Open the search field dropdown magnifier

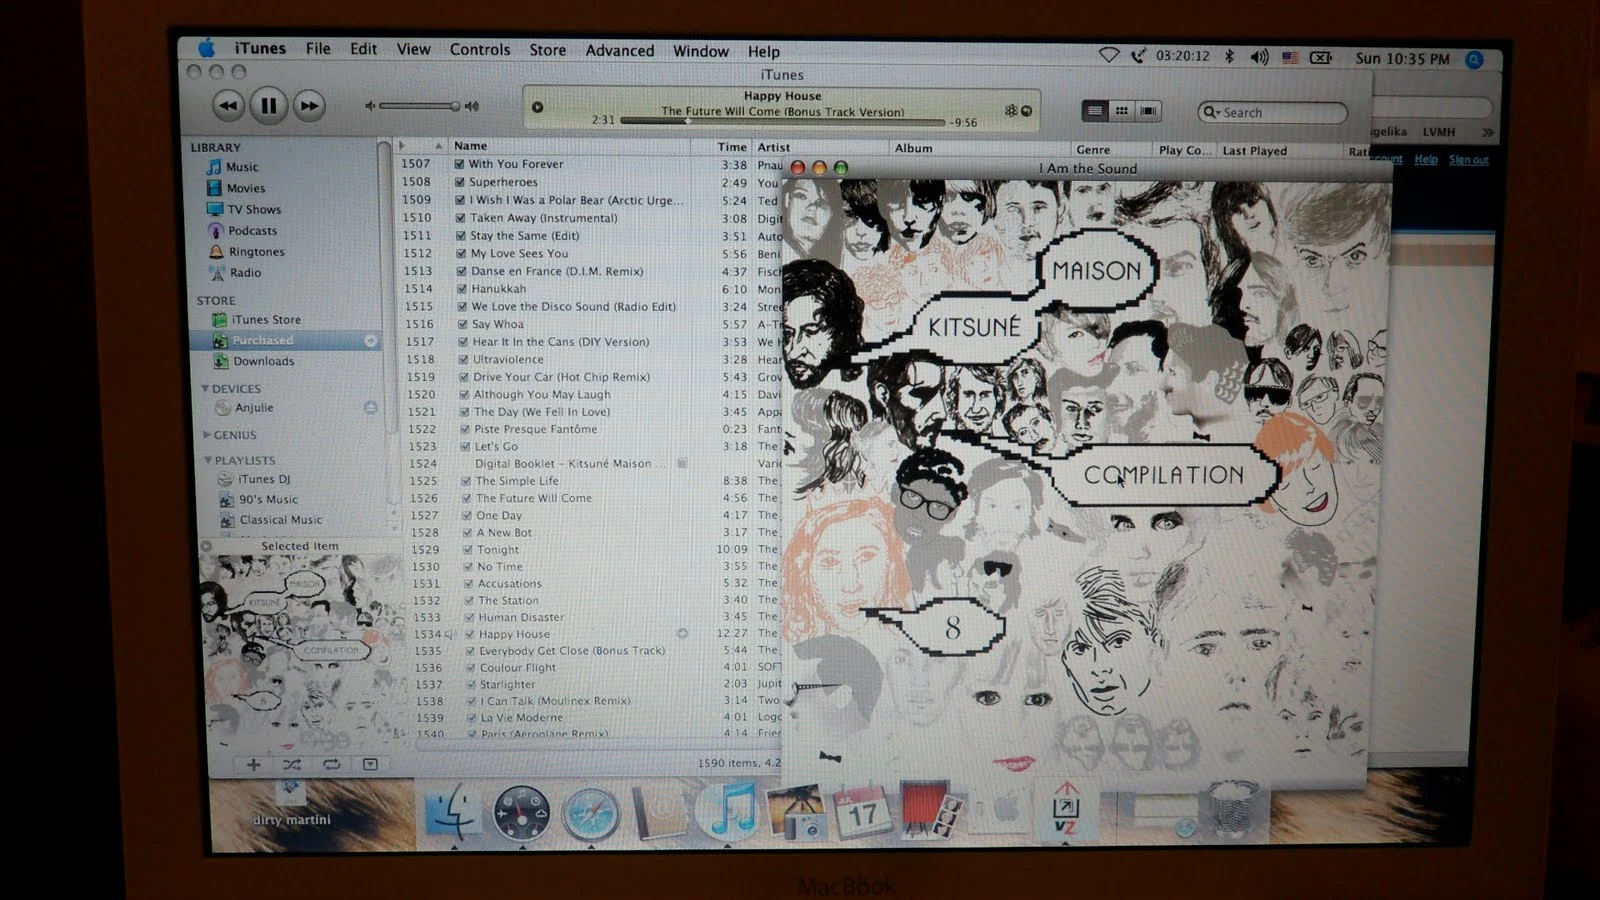pos(1211,112)
